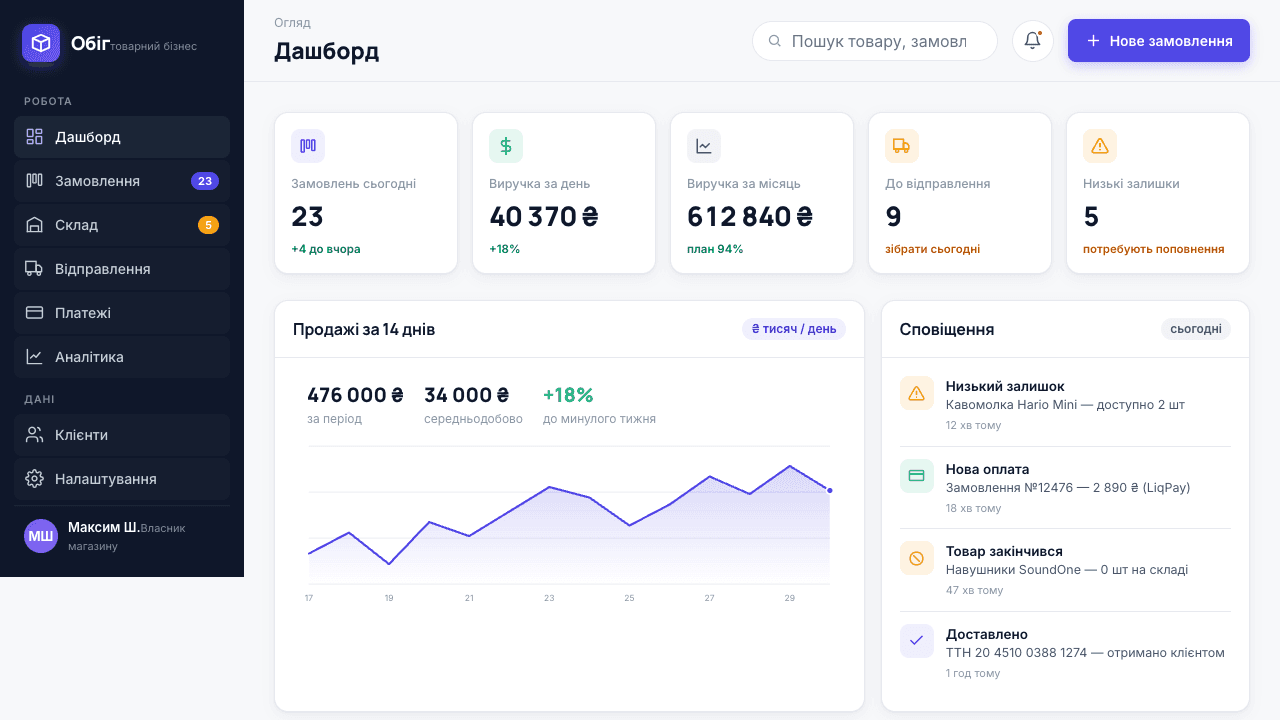The width and height of the screenshot is (1280, 720).
Task: Click the сьогодні chip in Сповіщення
Action: (x=1196, y=329)
